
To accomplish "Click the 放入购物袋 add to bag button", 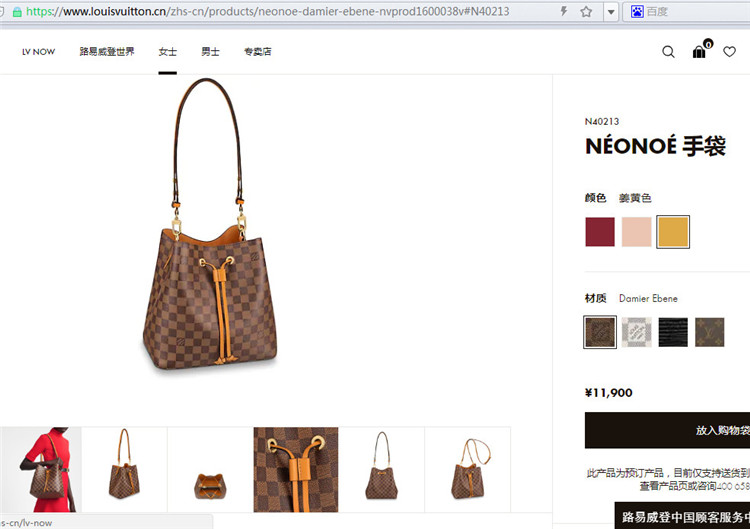I will click(667, 430).
